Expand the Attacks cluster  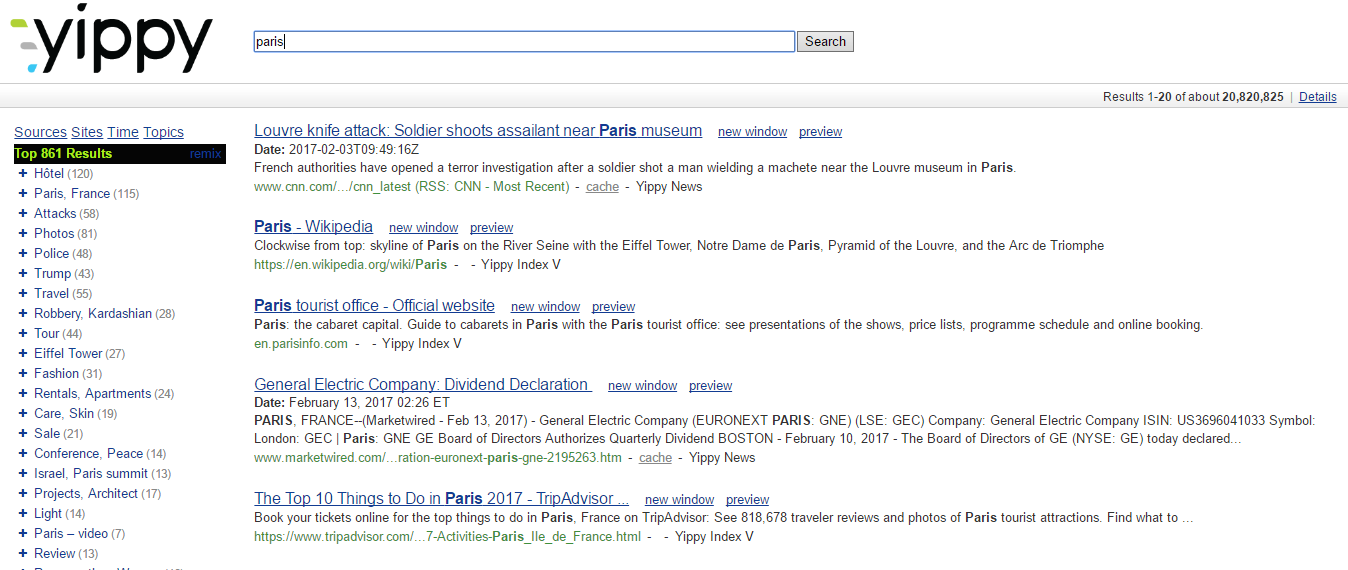coord(23,214)
